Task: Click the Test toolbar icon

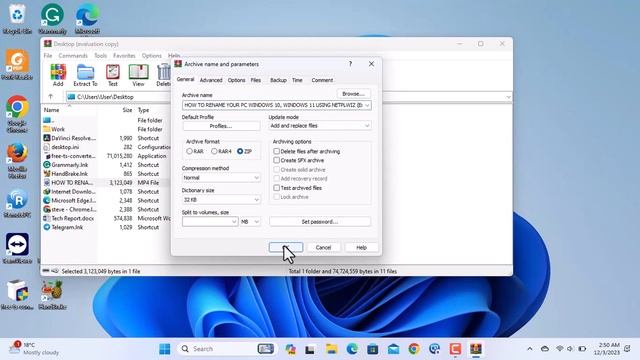Action: click(113, 75)
